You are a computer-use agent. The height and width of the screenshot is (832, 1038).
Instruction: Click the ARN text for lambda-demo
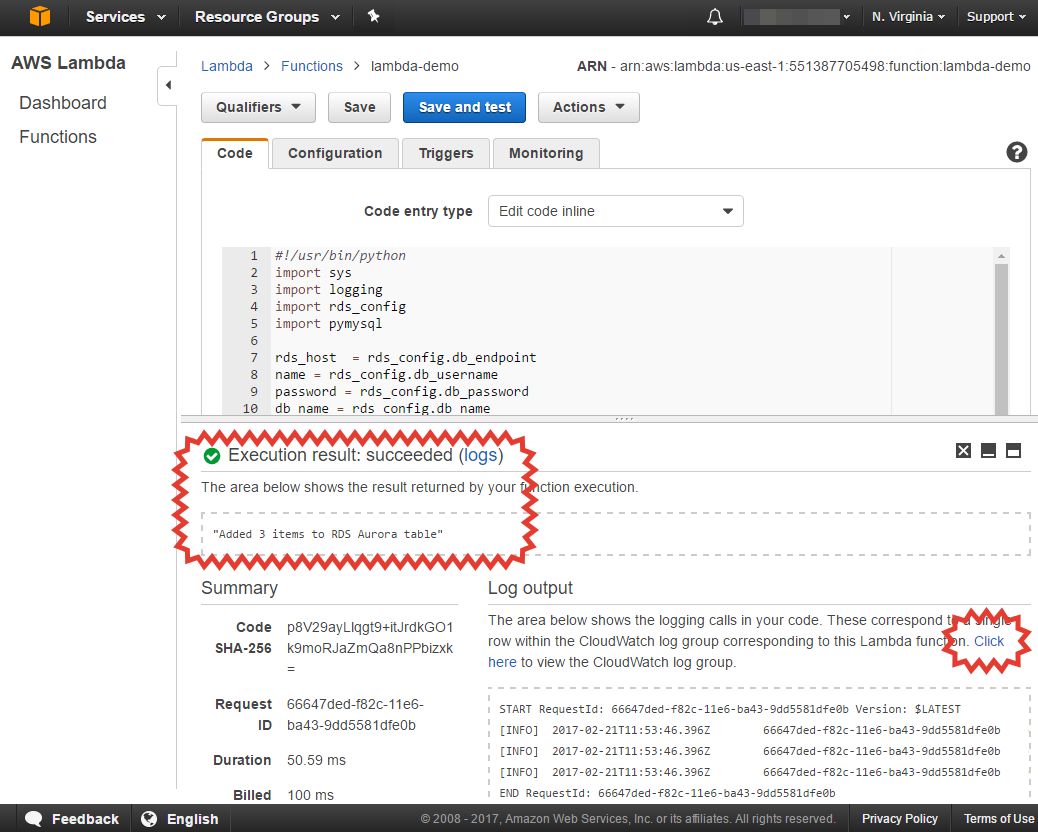click(804, 66)
